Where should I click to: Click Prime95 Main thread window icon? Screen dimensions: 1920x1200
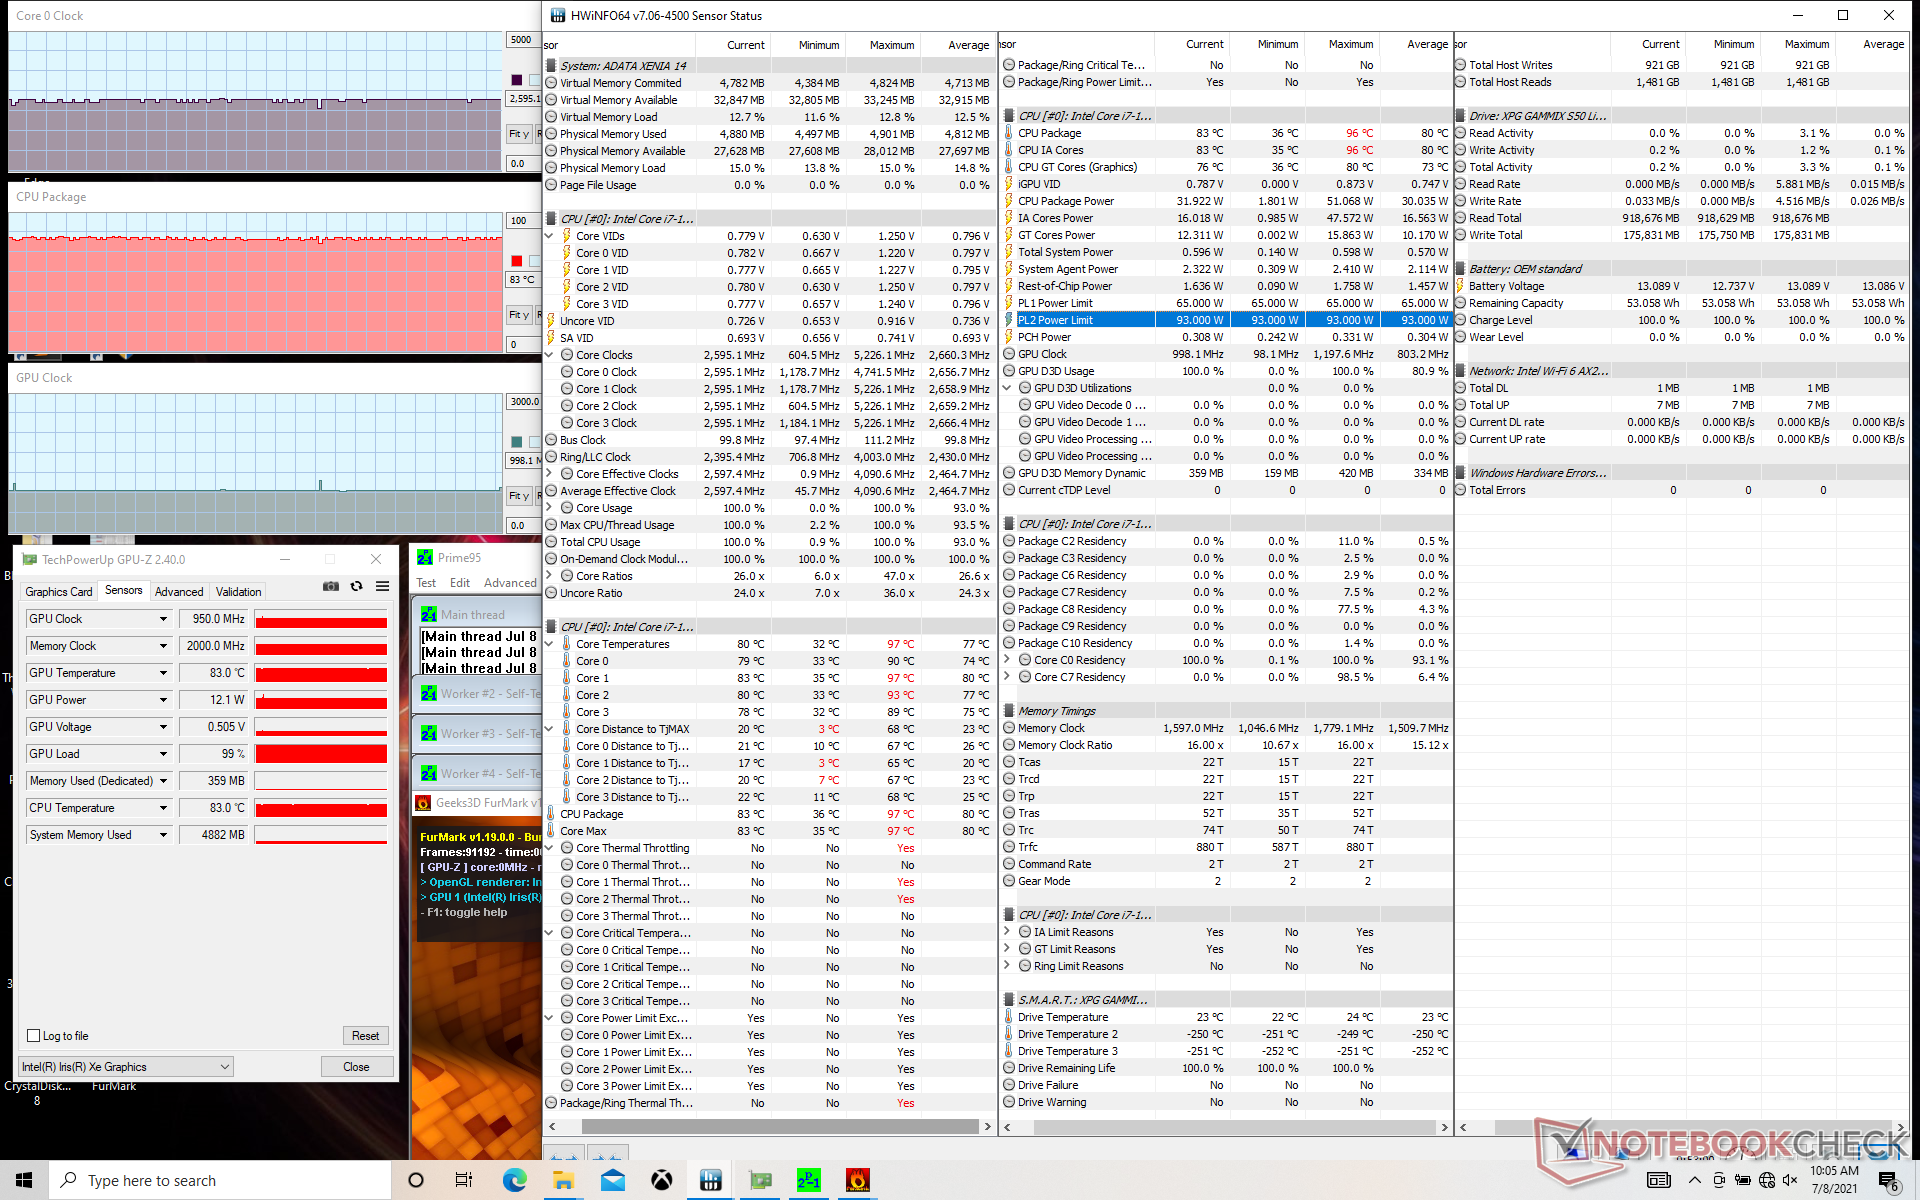tap(429, 614)
